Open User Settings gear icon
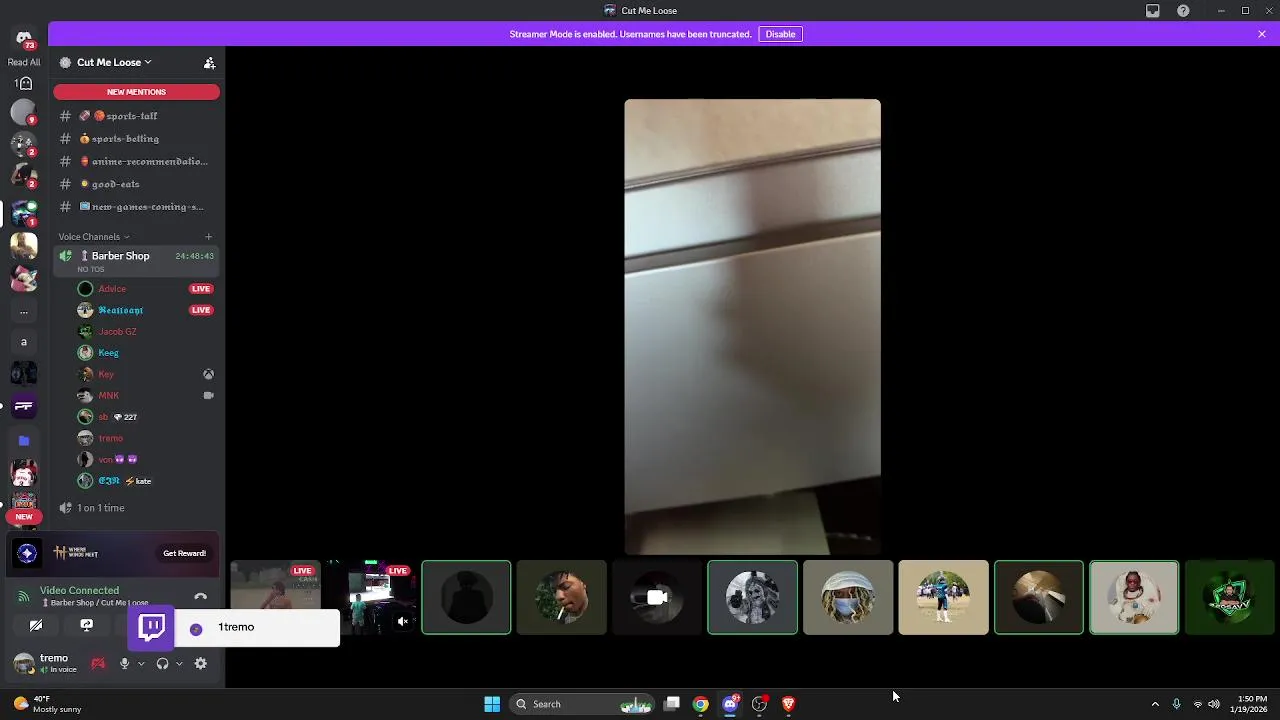This screenshot has height=720, width=1280. [x=201, y=663]
